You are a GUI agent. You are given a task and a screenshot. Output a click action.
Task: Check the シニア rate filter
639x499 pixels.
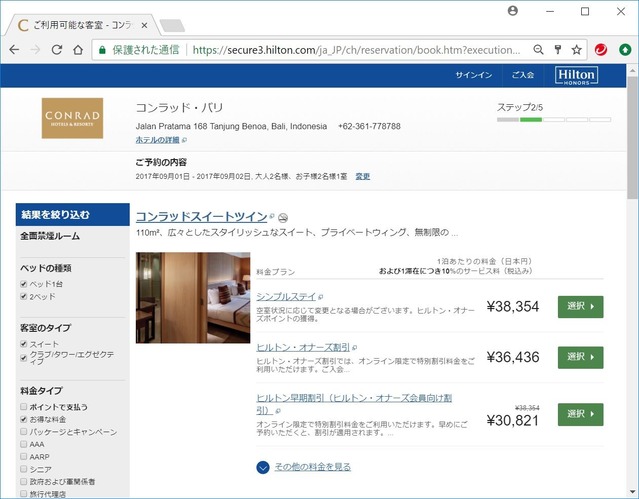(x=24, y=469)
